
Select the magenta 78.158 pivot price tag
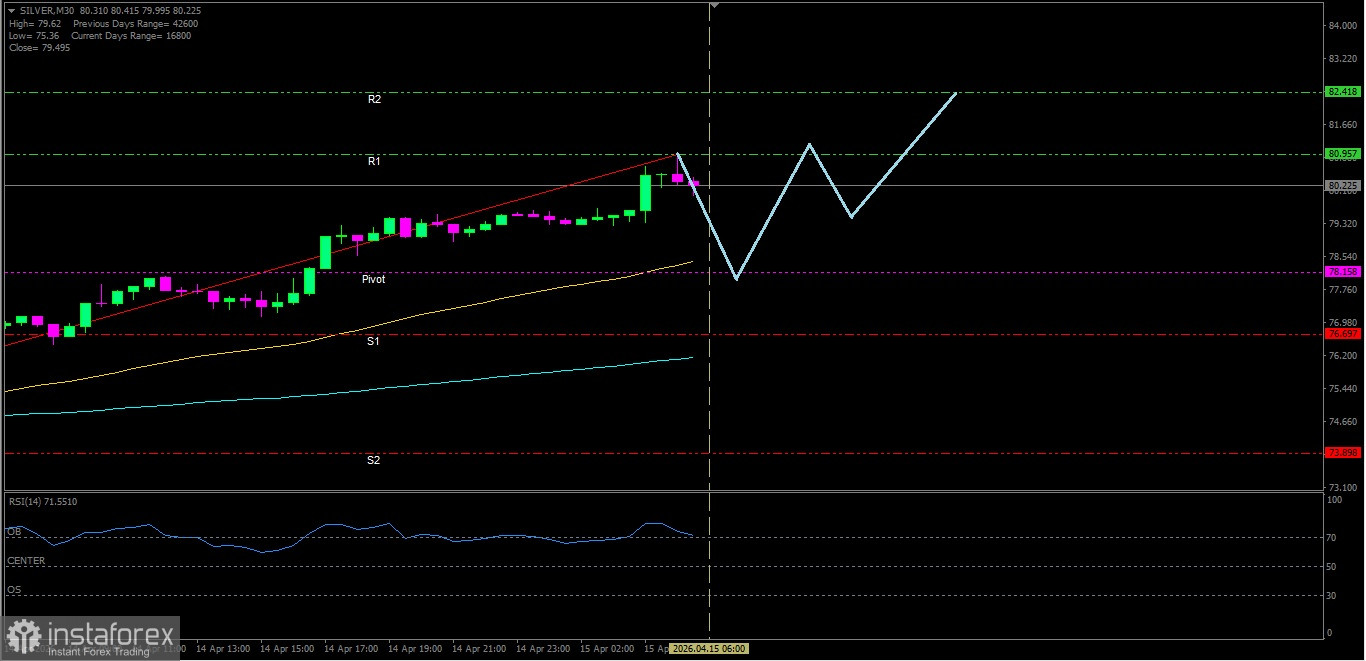click(1342, 272)
